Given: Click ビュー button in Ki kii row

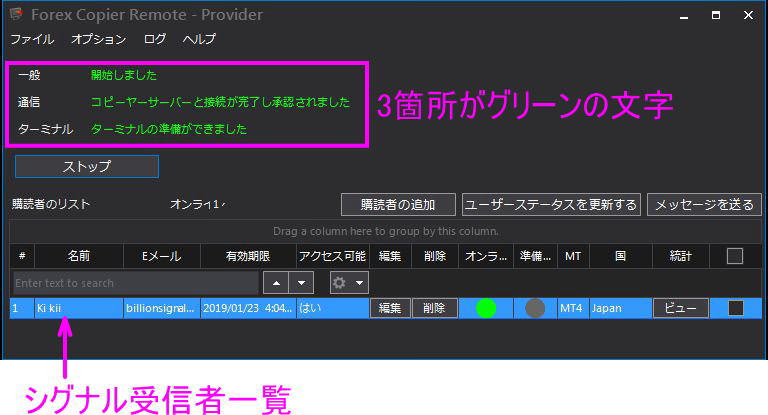Looking at the screenshot, I should (680, 308).
